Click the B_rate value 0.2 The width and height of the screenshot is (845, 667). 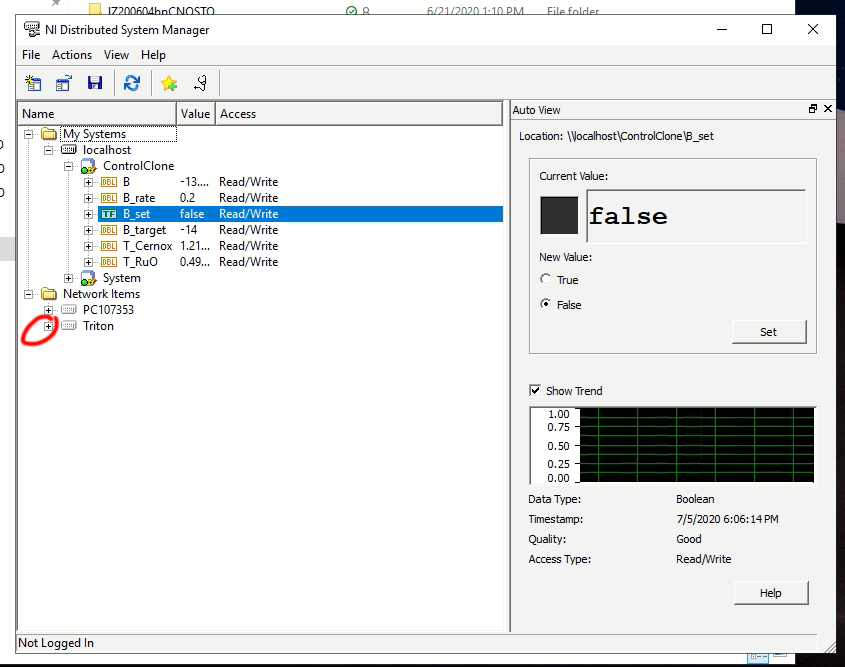(x=188, y=198)
